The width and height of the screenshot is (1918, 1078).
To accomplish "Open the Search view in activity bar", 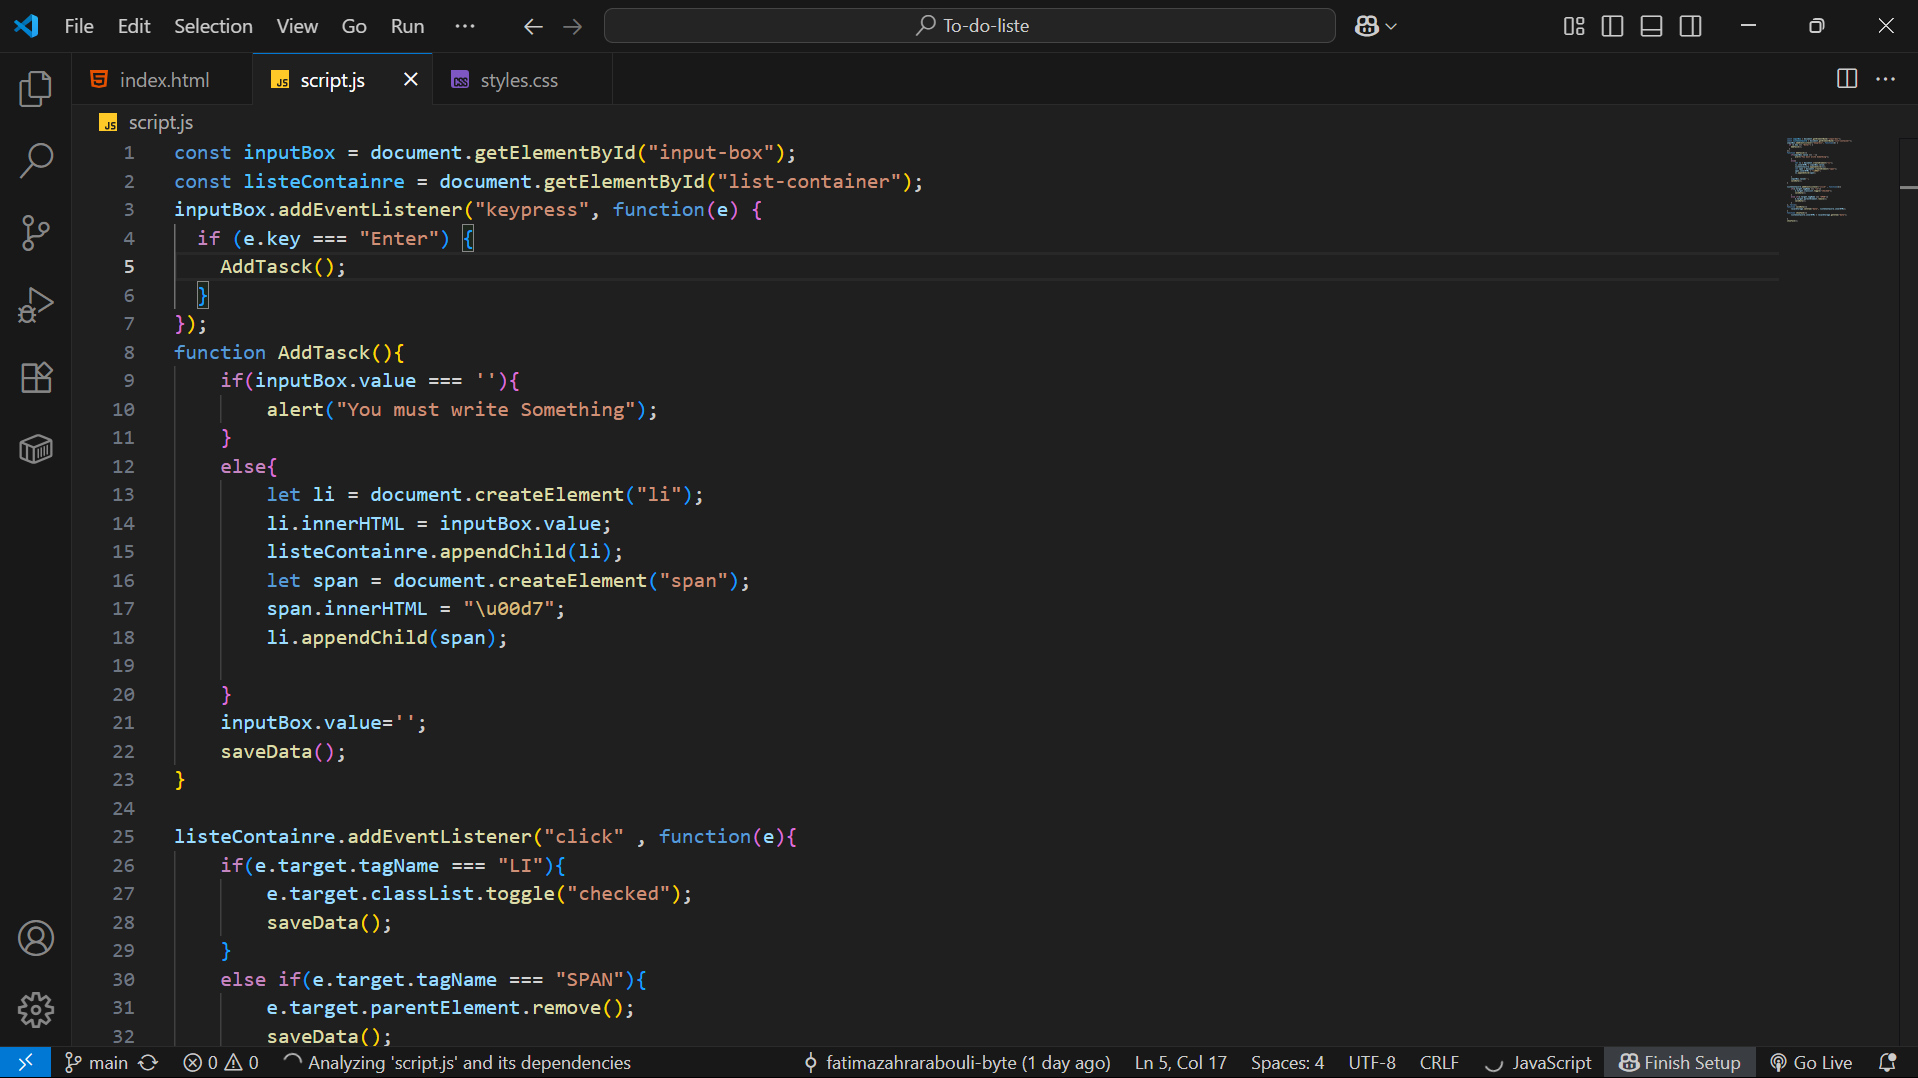I will tap(36, 160).
